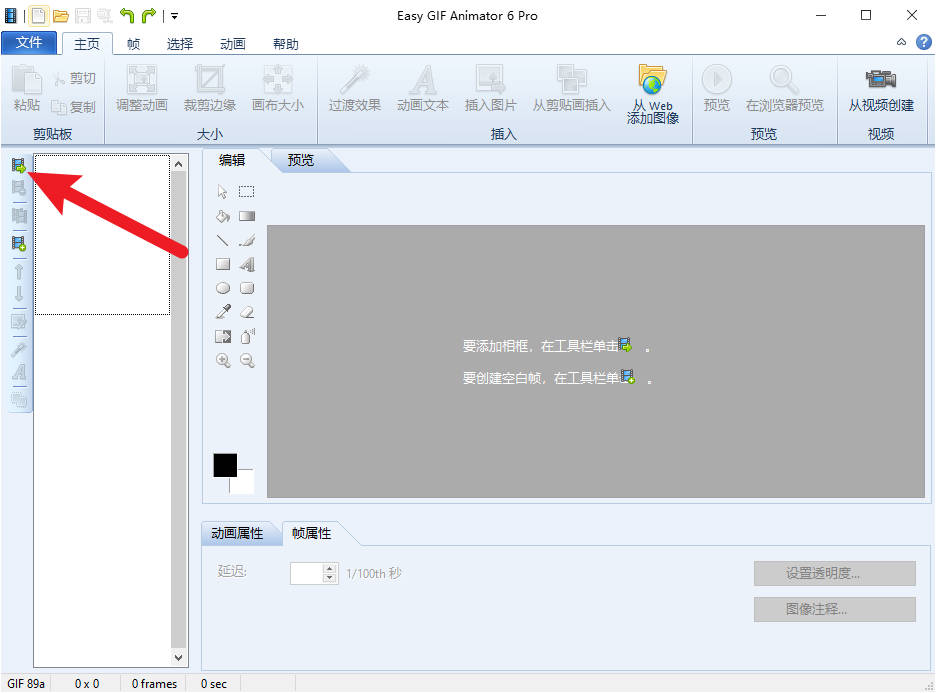Open the 文件 menu
This screenshot has width=936, height=693.
pyautogui.click(x=29, y=42)
